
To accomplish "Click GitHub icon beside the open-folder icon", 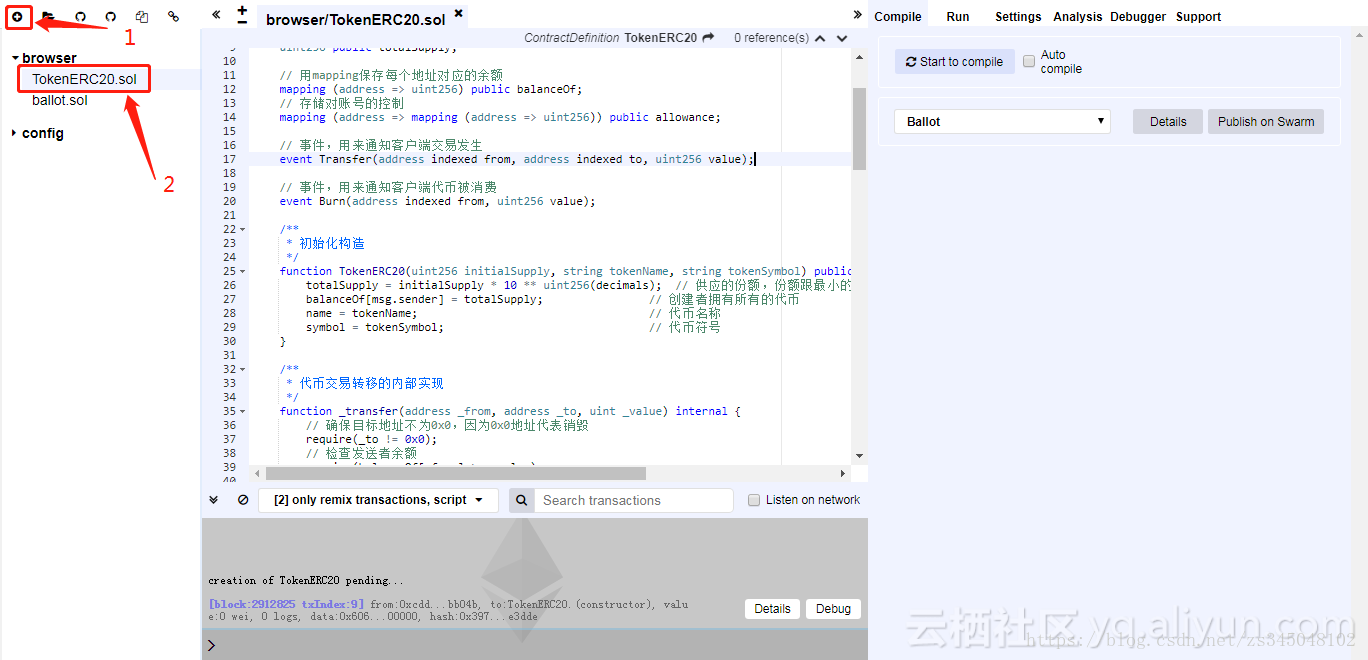I will point(80,16).
